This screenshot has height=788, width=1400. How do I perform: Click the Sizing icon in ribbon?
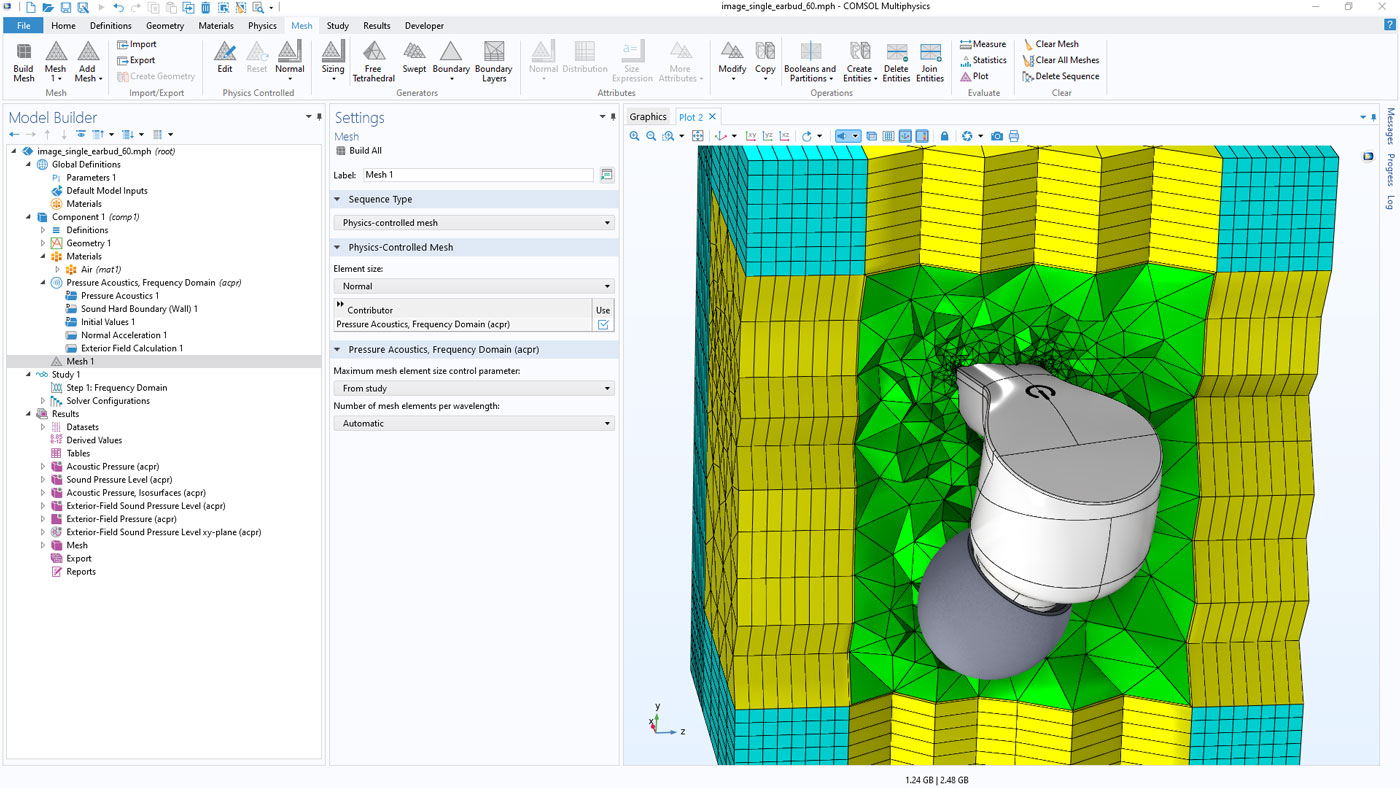tap(333, 59)
